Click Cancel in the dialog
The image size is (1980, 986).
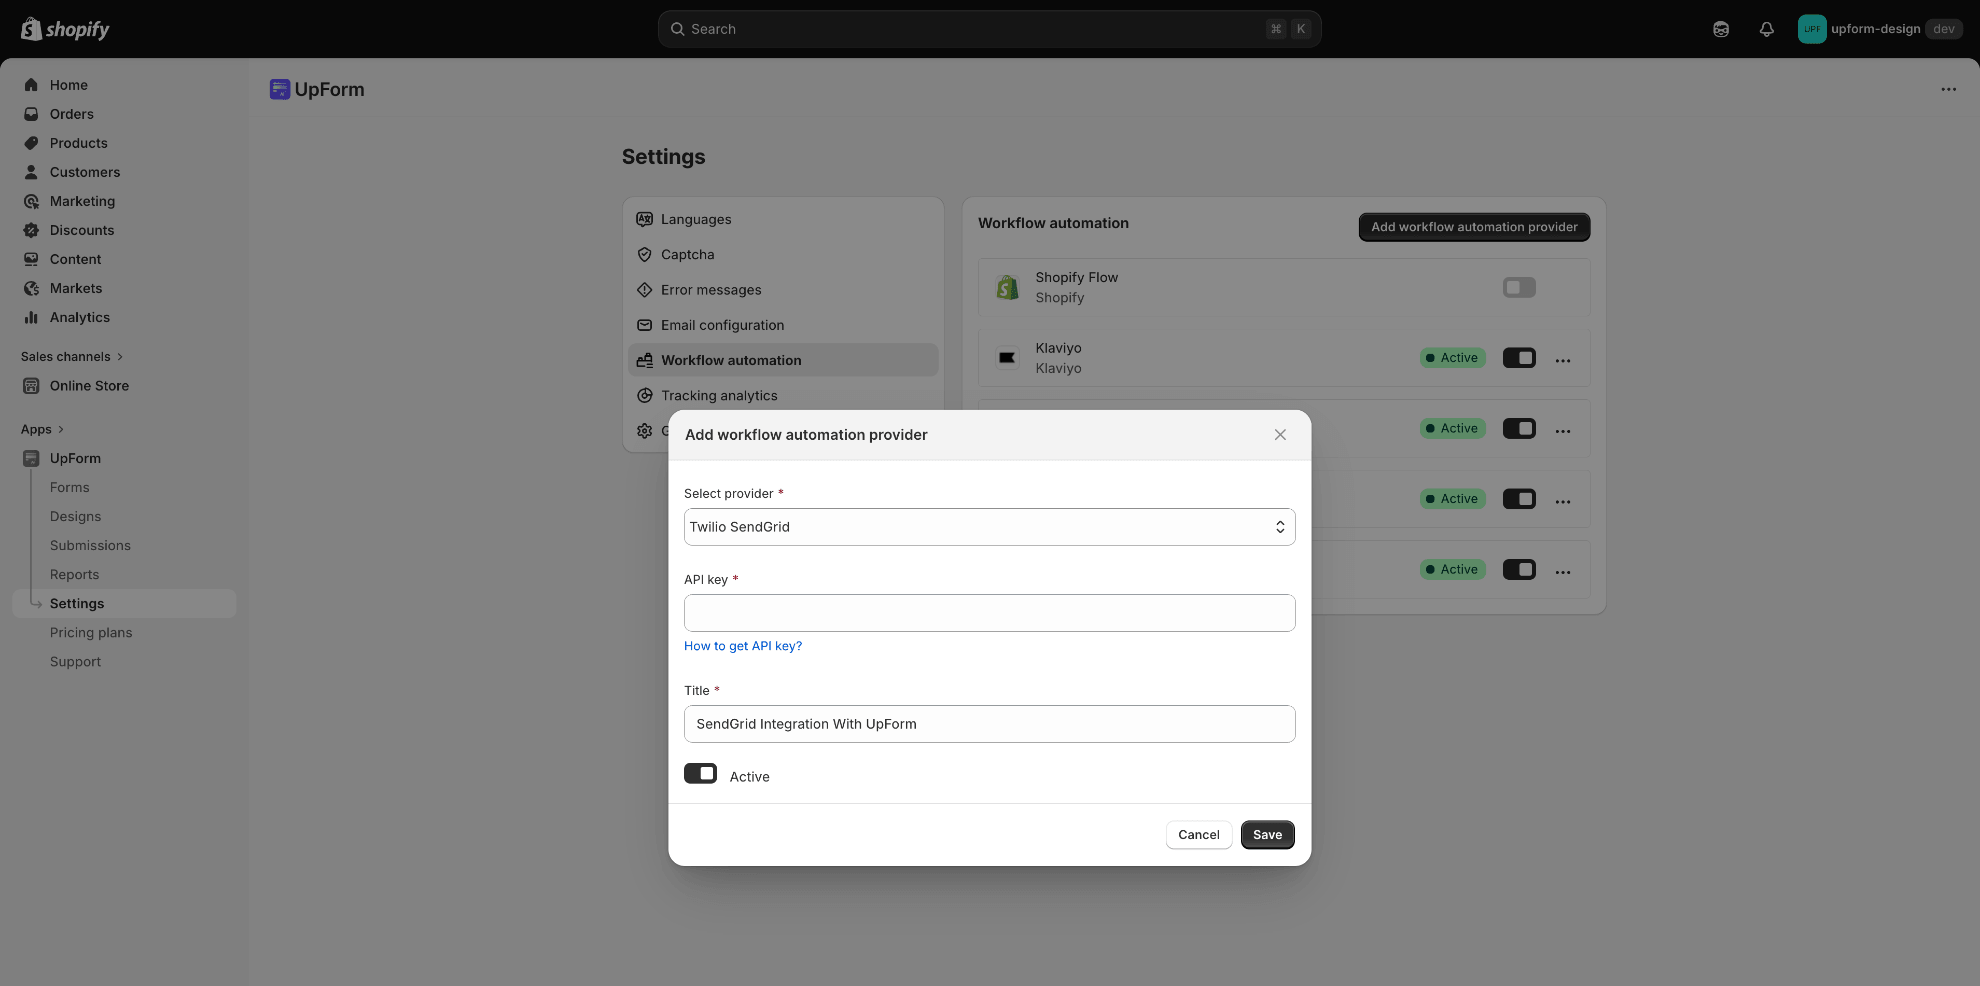(1198, 835)
